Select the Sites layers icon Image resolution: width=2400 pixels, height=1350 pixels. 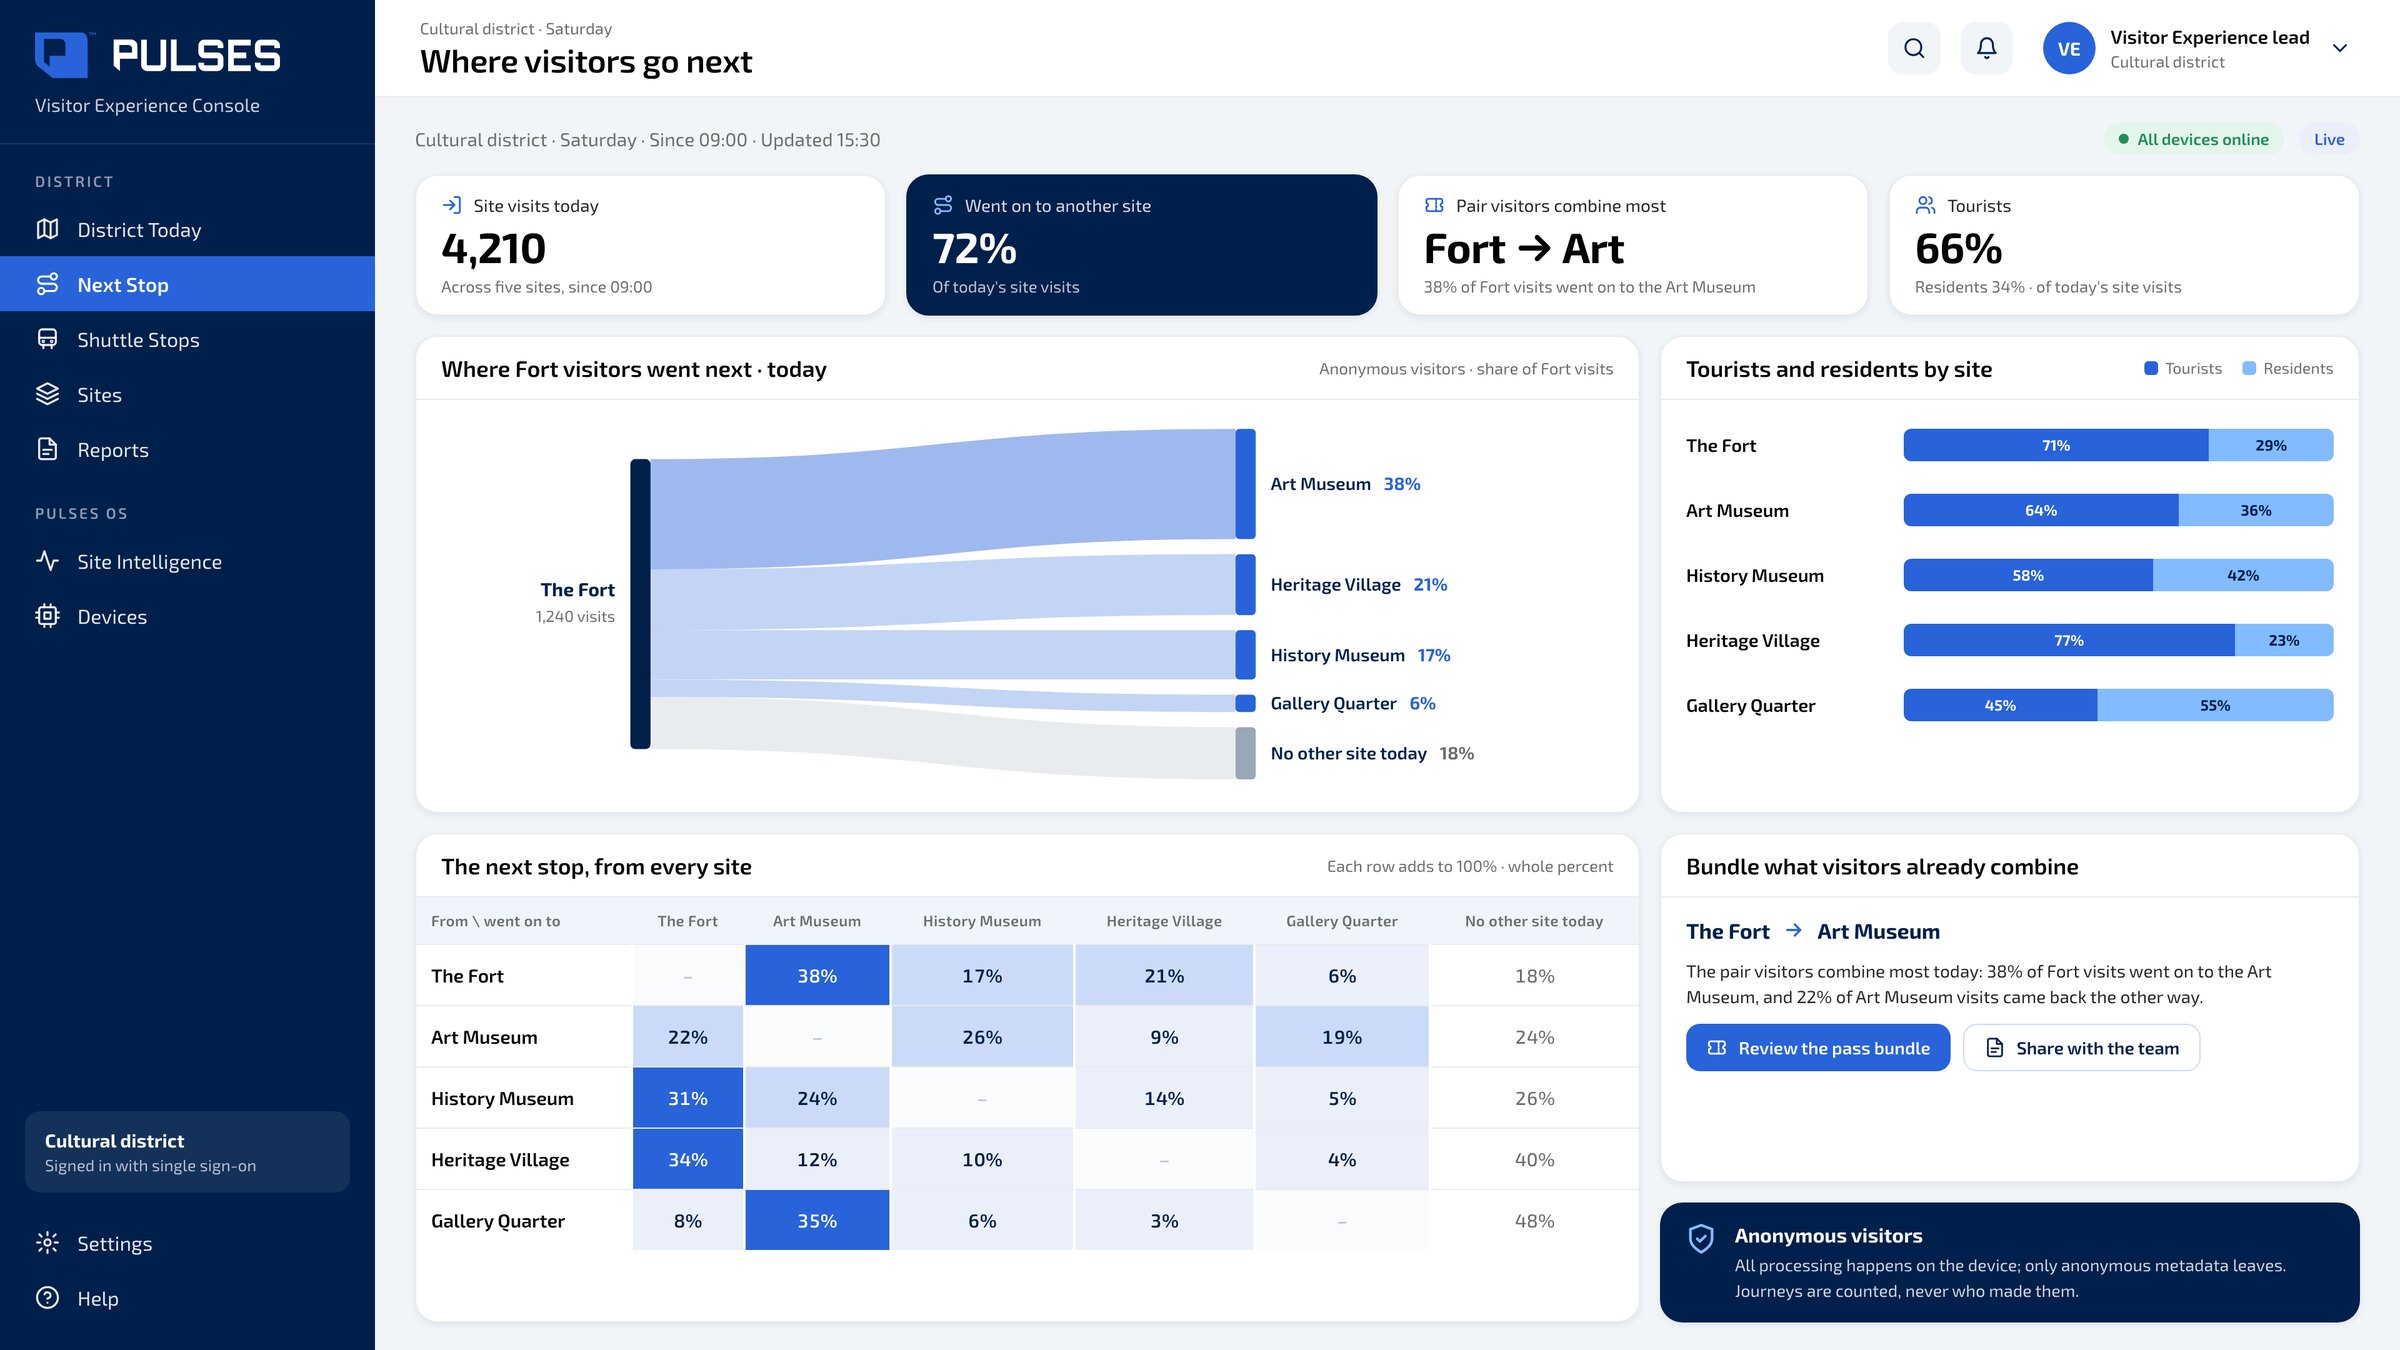click(47, 394)
